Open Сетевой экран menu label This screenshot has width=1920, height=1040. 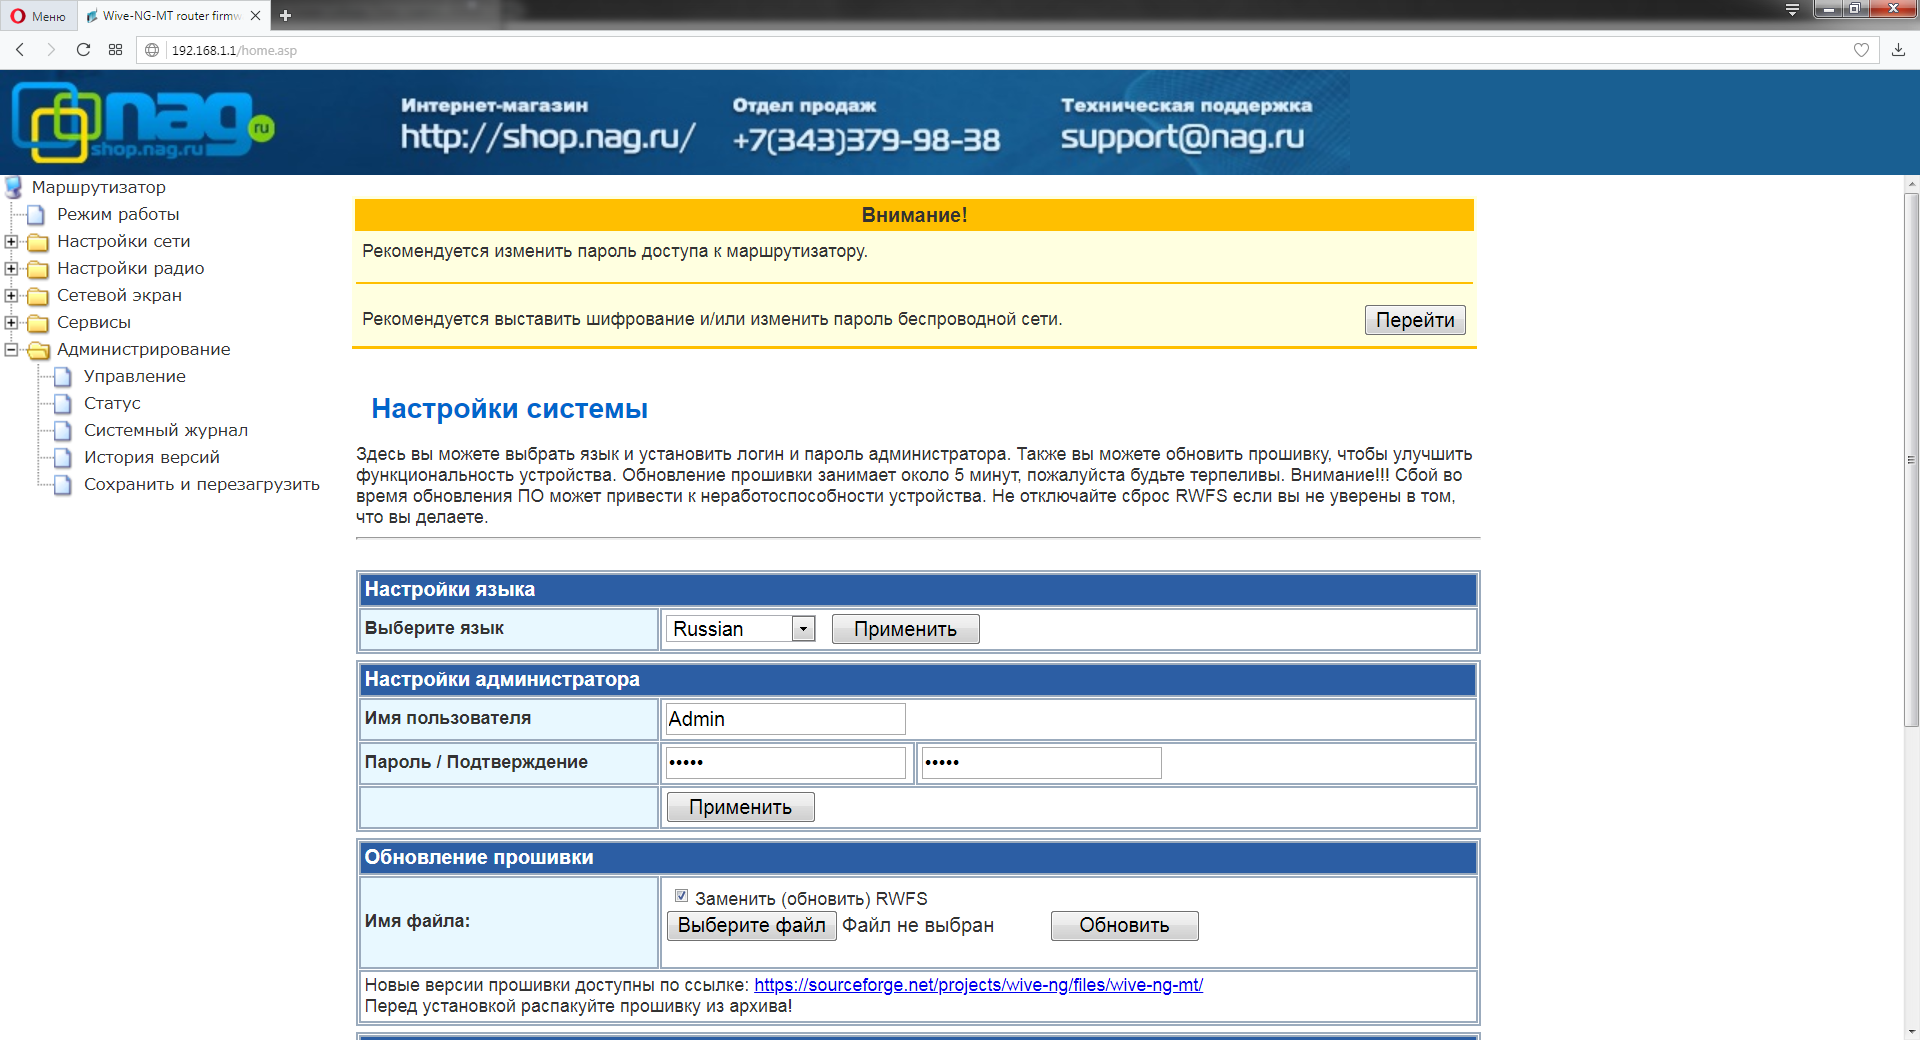pos(119,295)
